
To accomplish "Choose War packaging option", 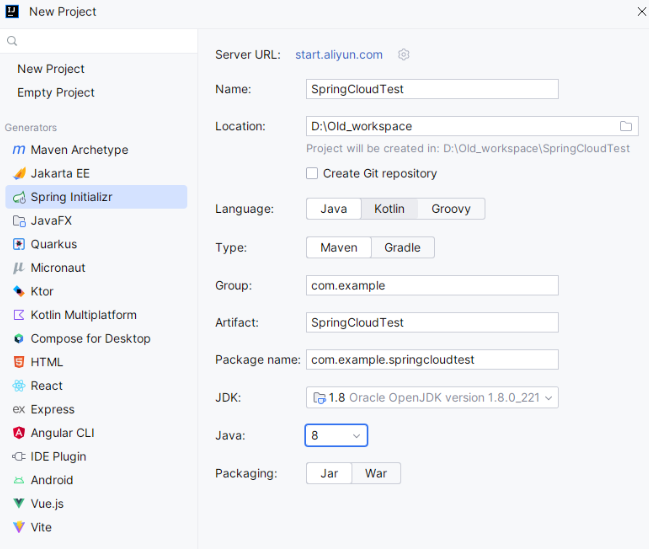I will (376, 473).
